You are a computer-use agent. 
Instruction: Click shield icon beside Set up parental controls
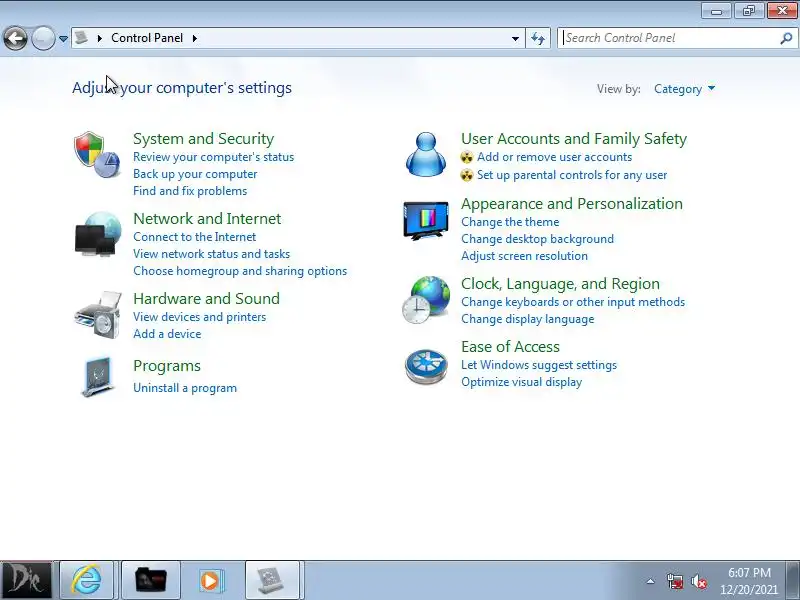[467, 175]
